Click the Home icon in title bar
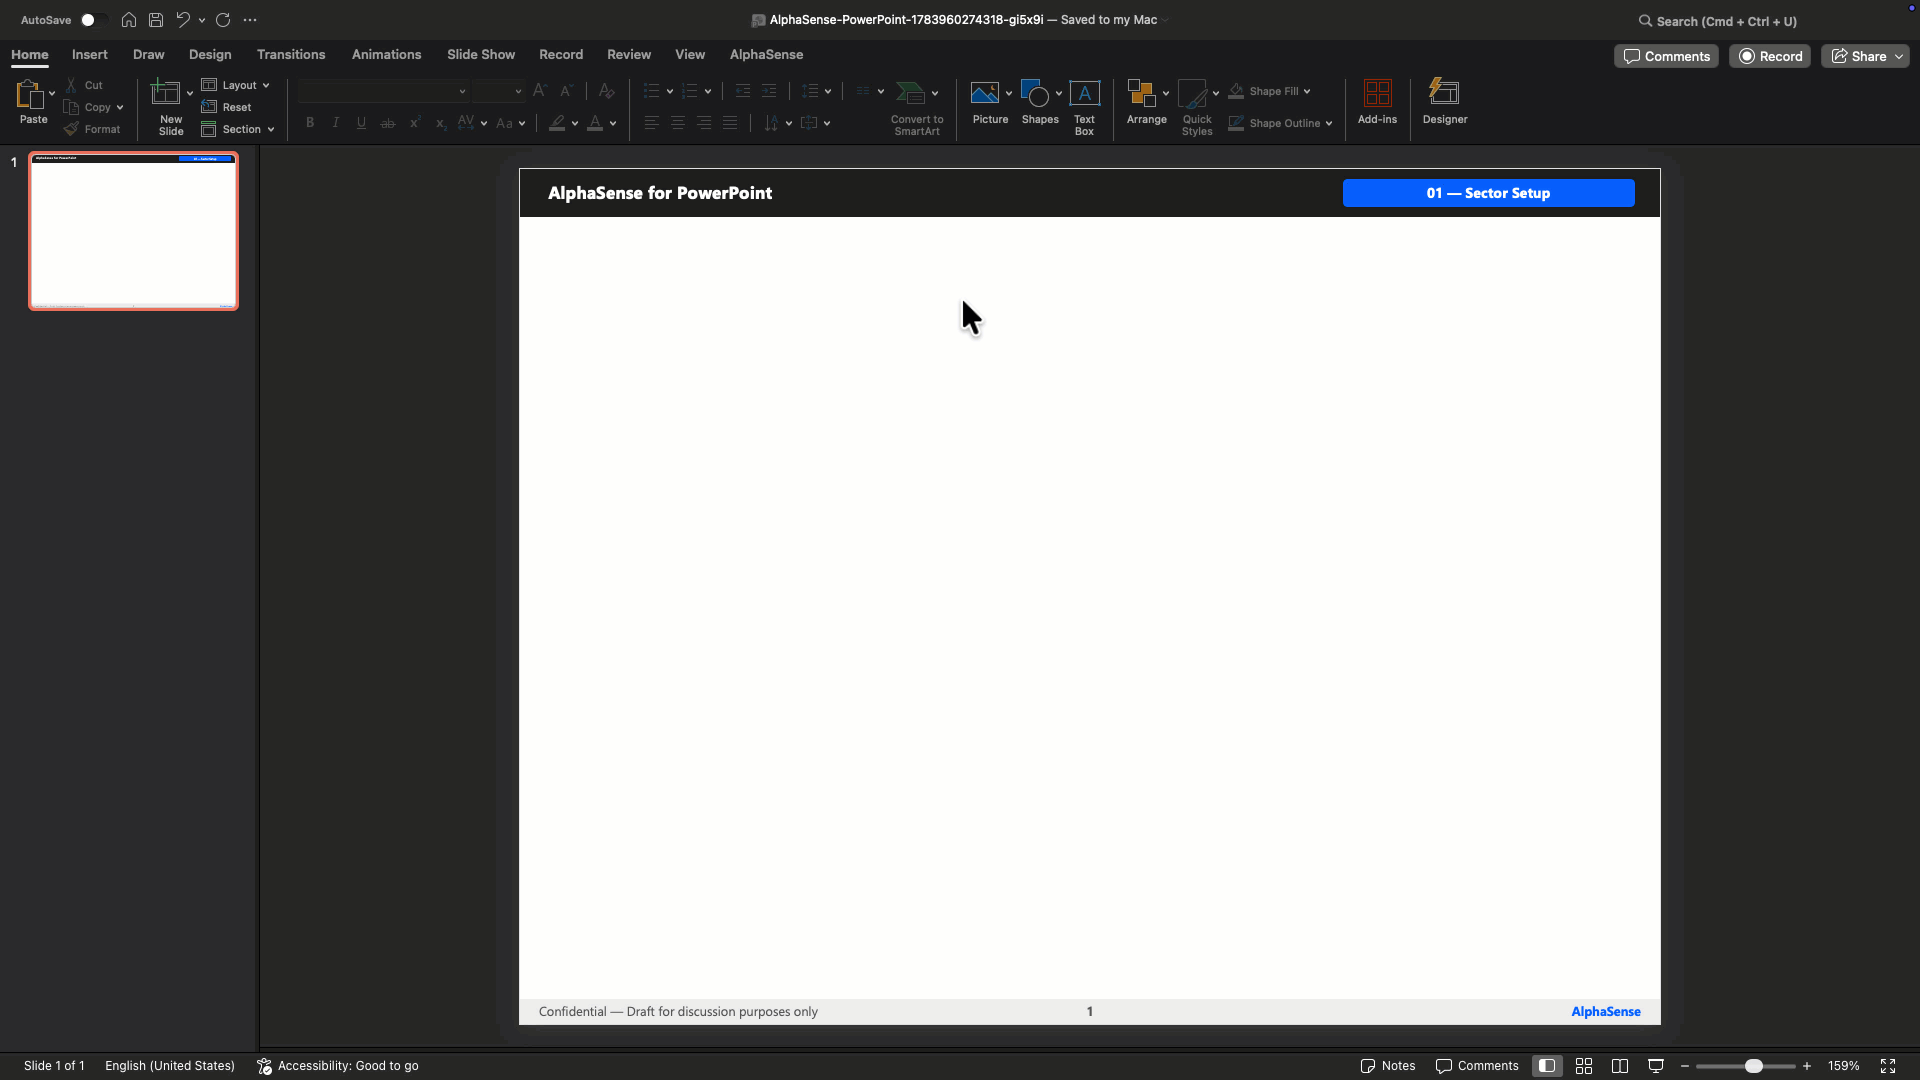The height and width of the screenshot is (1080, 1920). point(129,20)
